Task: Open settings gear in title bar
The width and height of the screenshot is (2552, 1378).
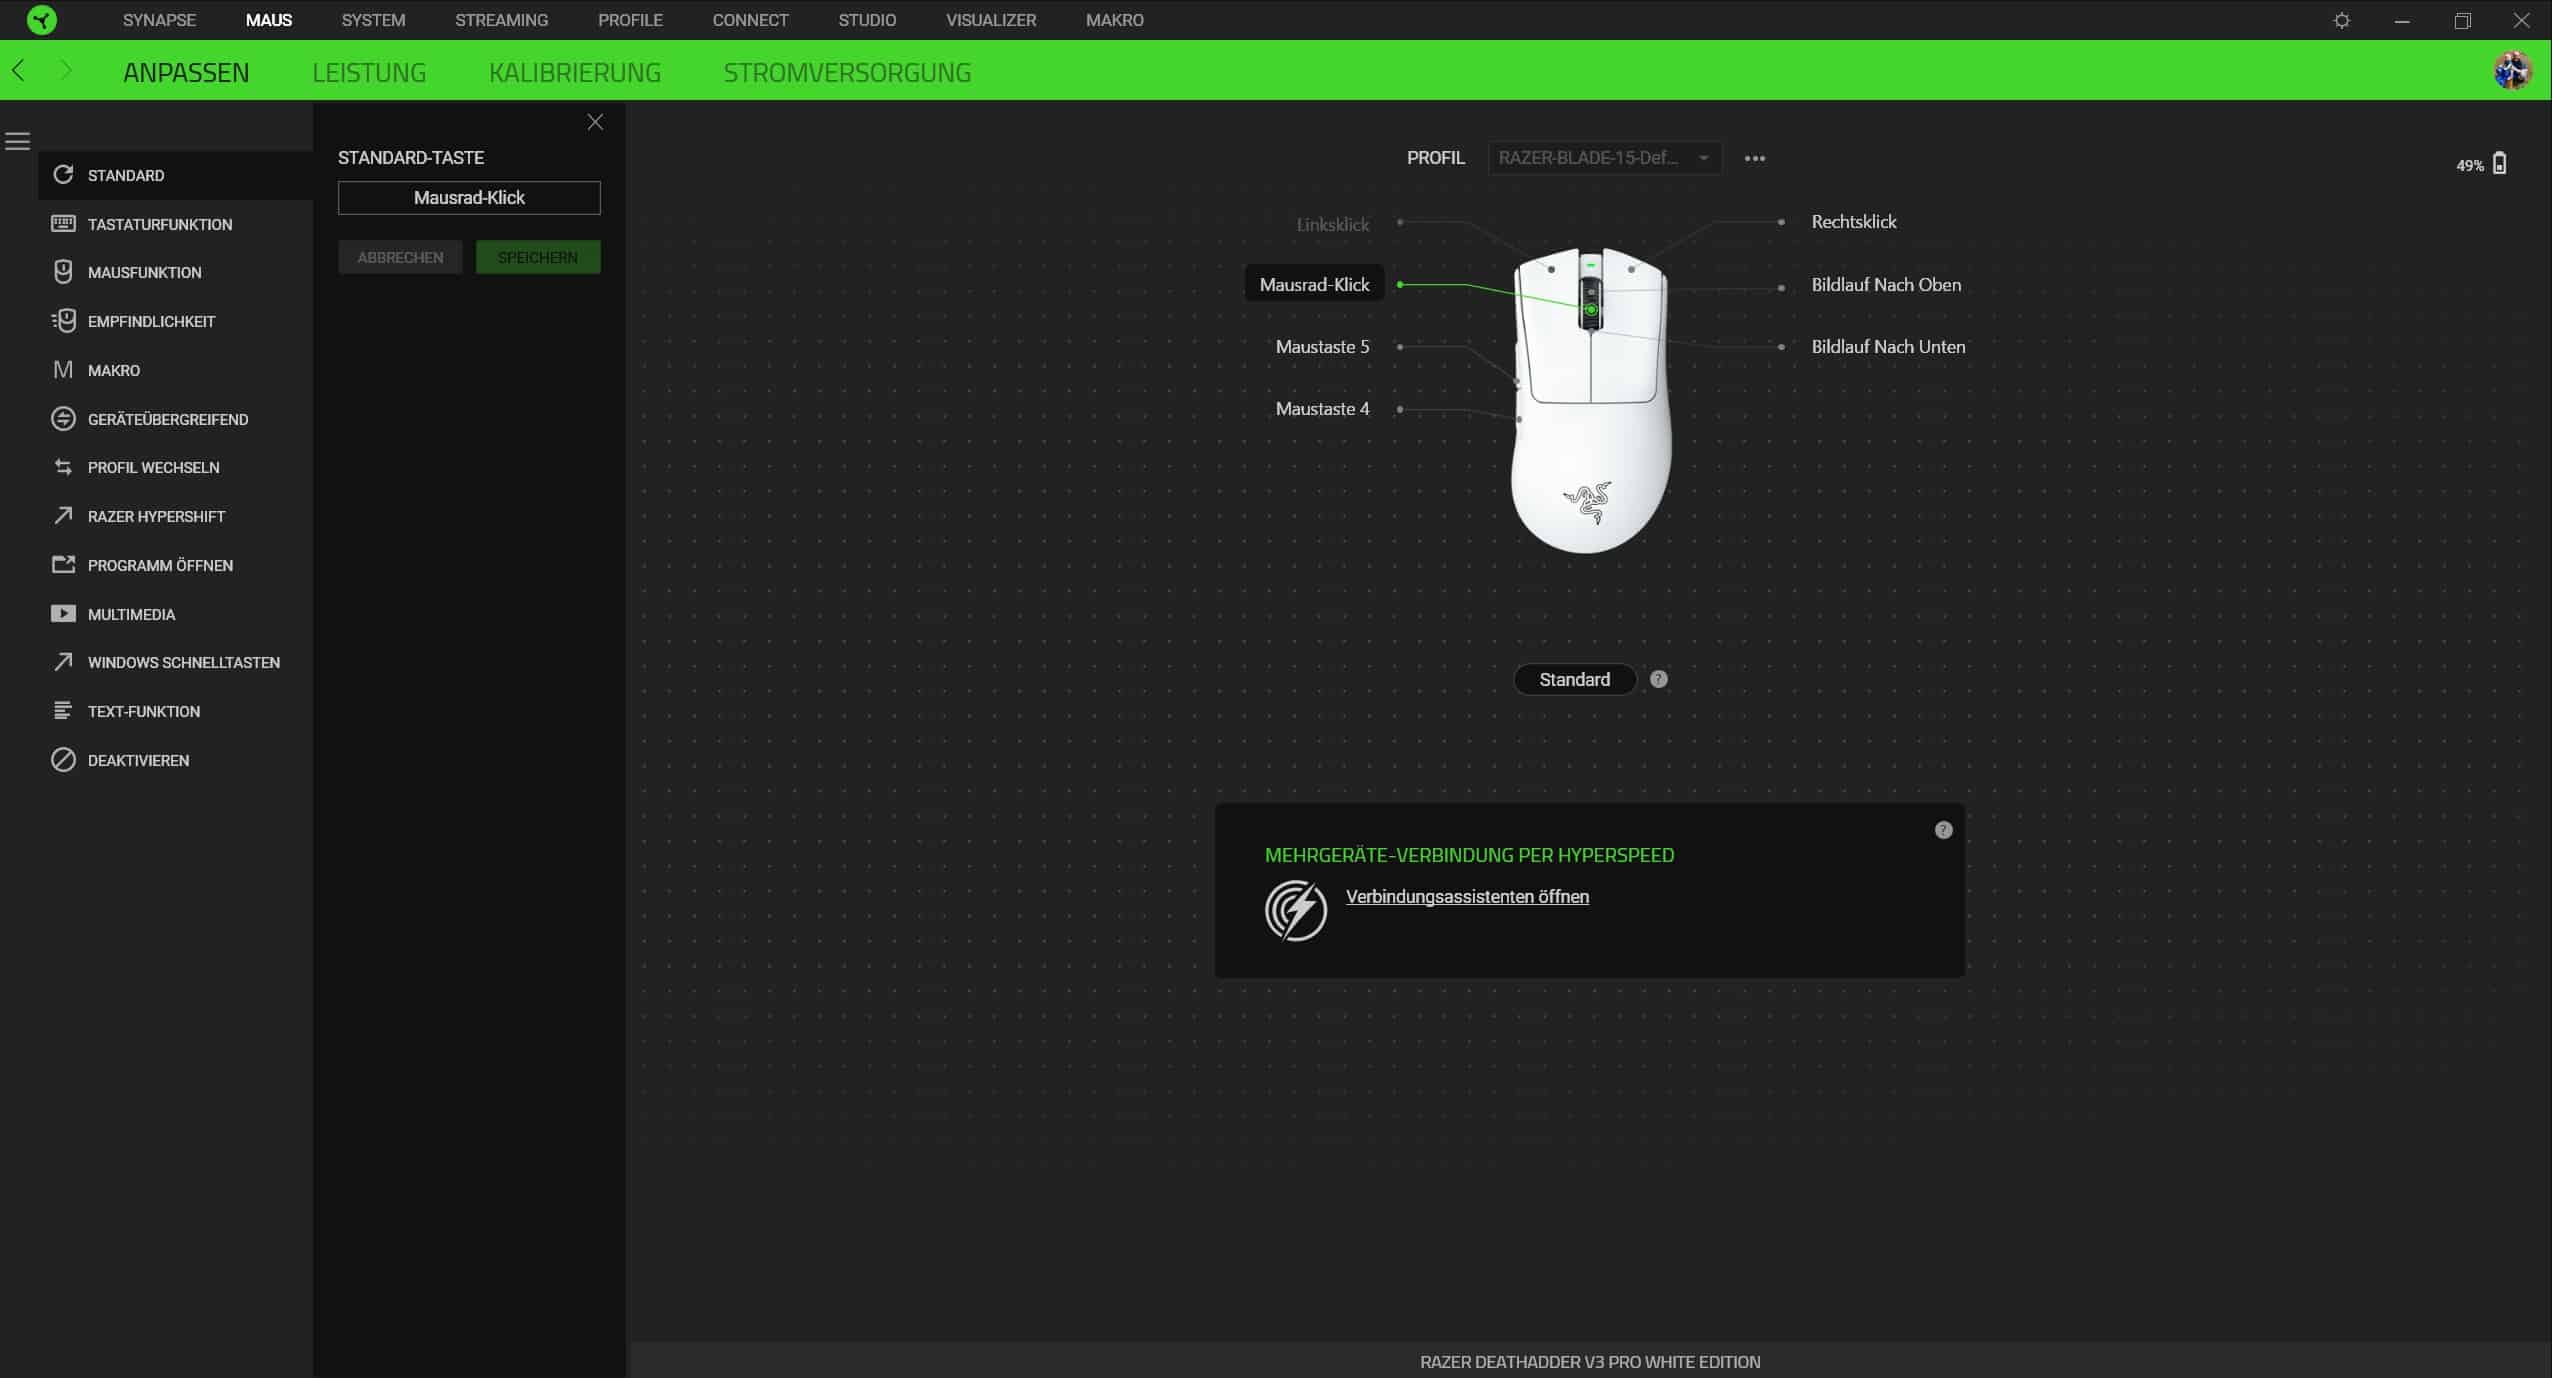Action: click(x=2341, y=20)
